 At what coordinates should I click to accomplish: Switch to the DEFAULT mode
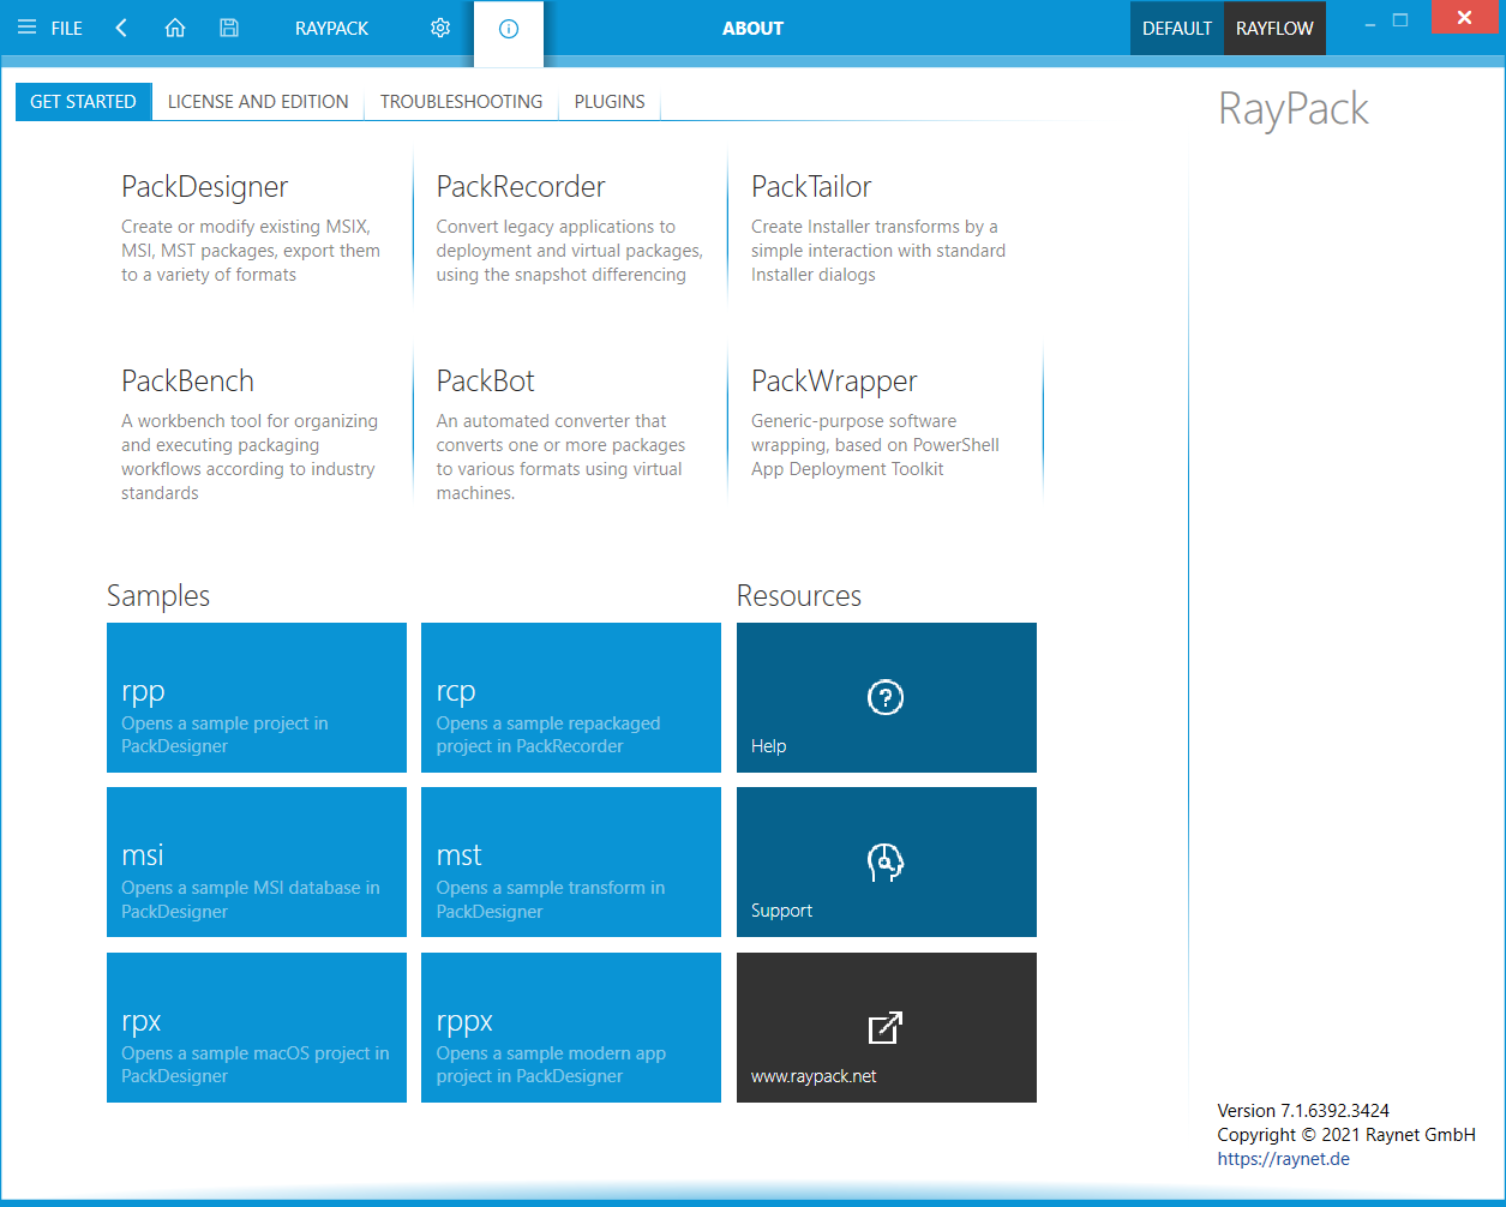tap(1177, 28)
